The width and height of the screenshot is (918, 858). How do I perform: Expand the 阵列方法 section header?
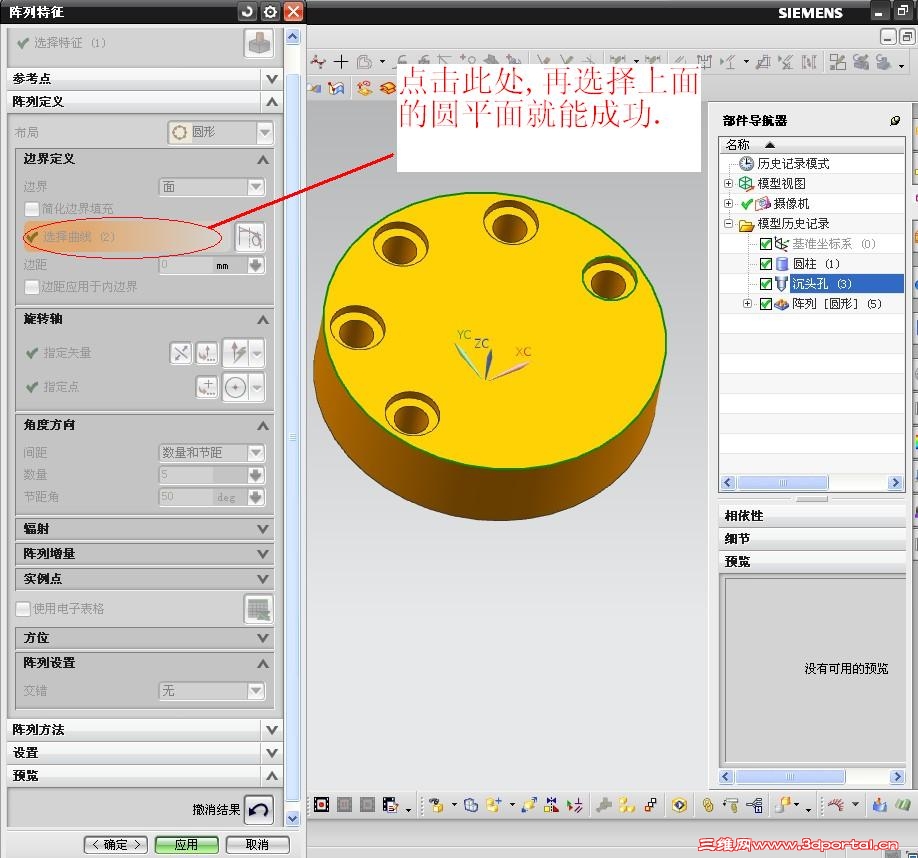(x=145, y=730)
